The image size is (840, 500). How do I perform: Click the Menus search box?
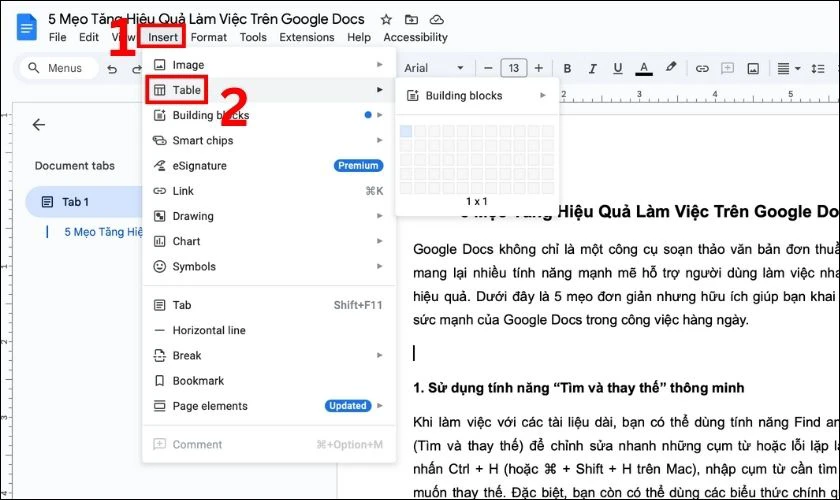pyautogui.click(x=59, y=68)
